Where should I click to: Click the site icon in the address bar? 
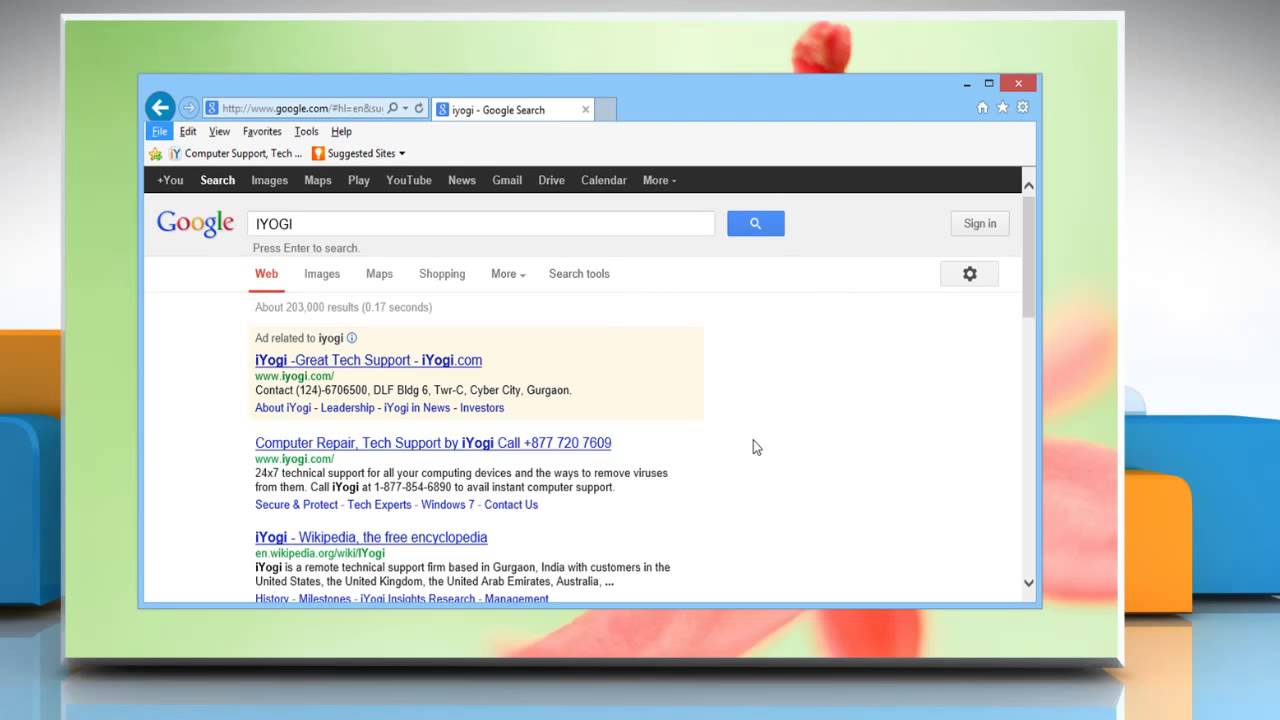[212, 108]
